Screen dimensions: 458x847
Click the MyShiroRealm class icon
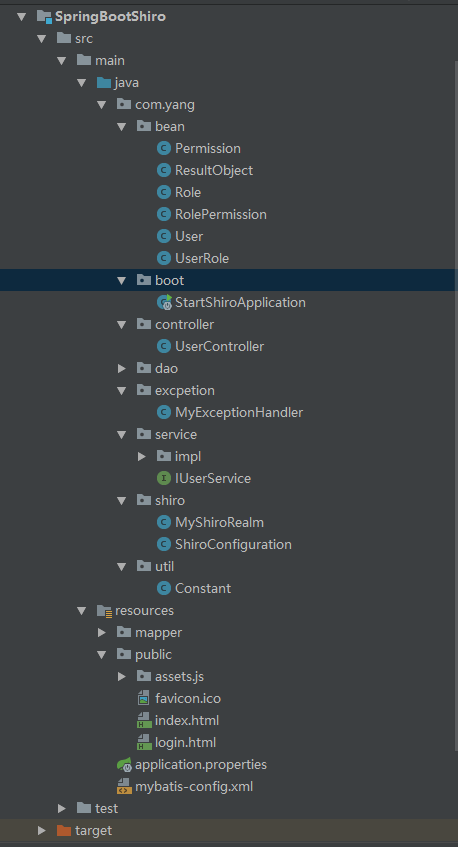click(164, 522)
